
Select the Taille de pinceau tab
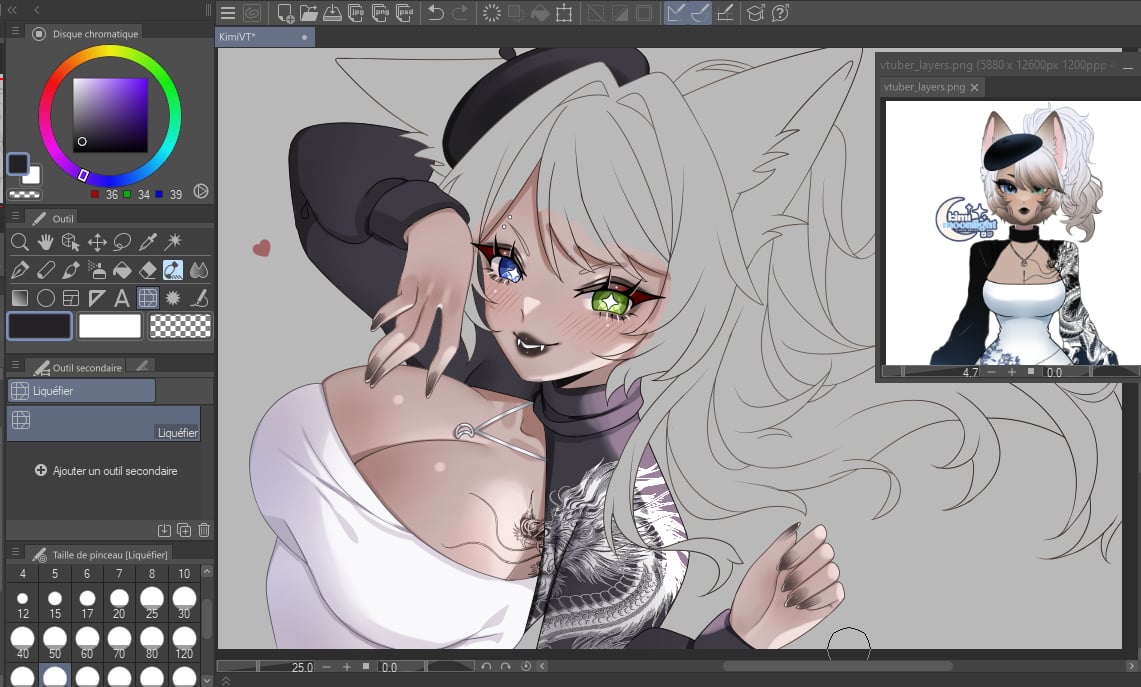100,555
